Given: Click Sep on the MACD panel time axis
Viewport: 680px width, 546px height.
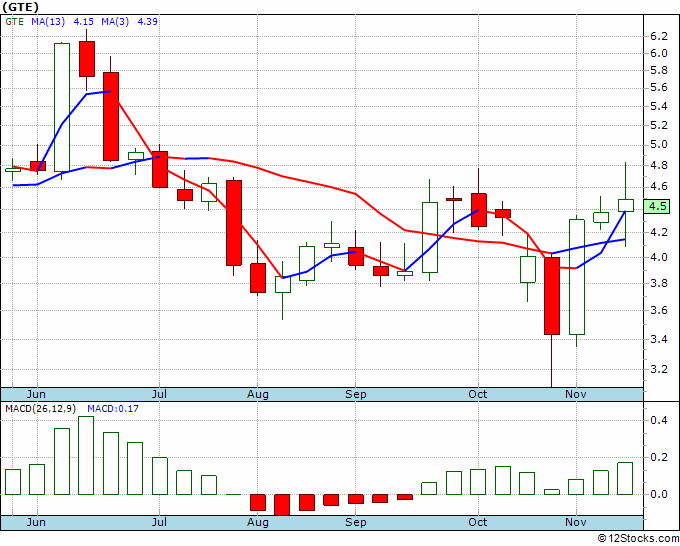Looking at the screenshot, I should pos(356,522).
